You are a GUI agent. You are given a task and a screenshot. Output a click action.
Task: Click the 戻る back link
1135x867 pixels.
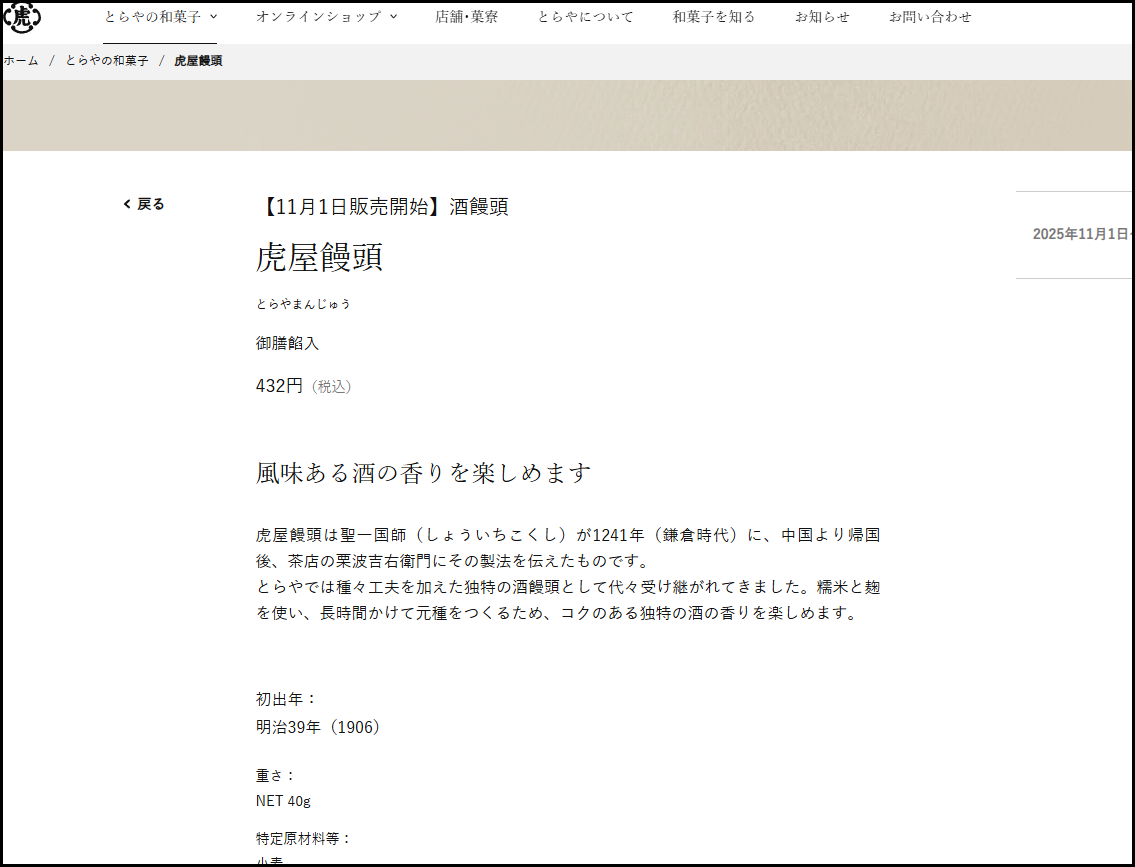(x=144, y=204)
